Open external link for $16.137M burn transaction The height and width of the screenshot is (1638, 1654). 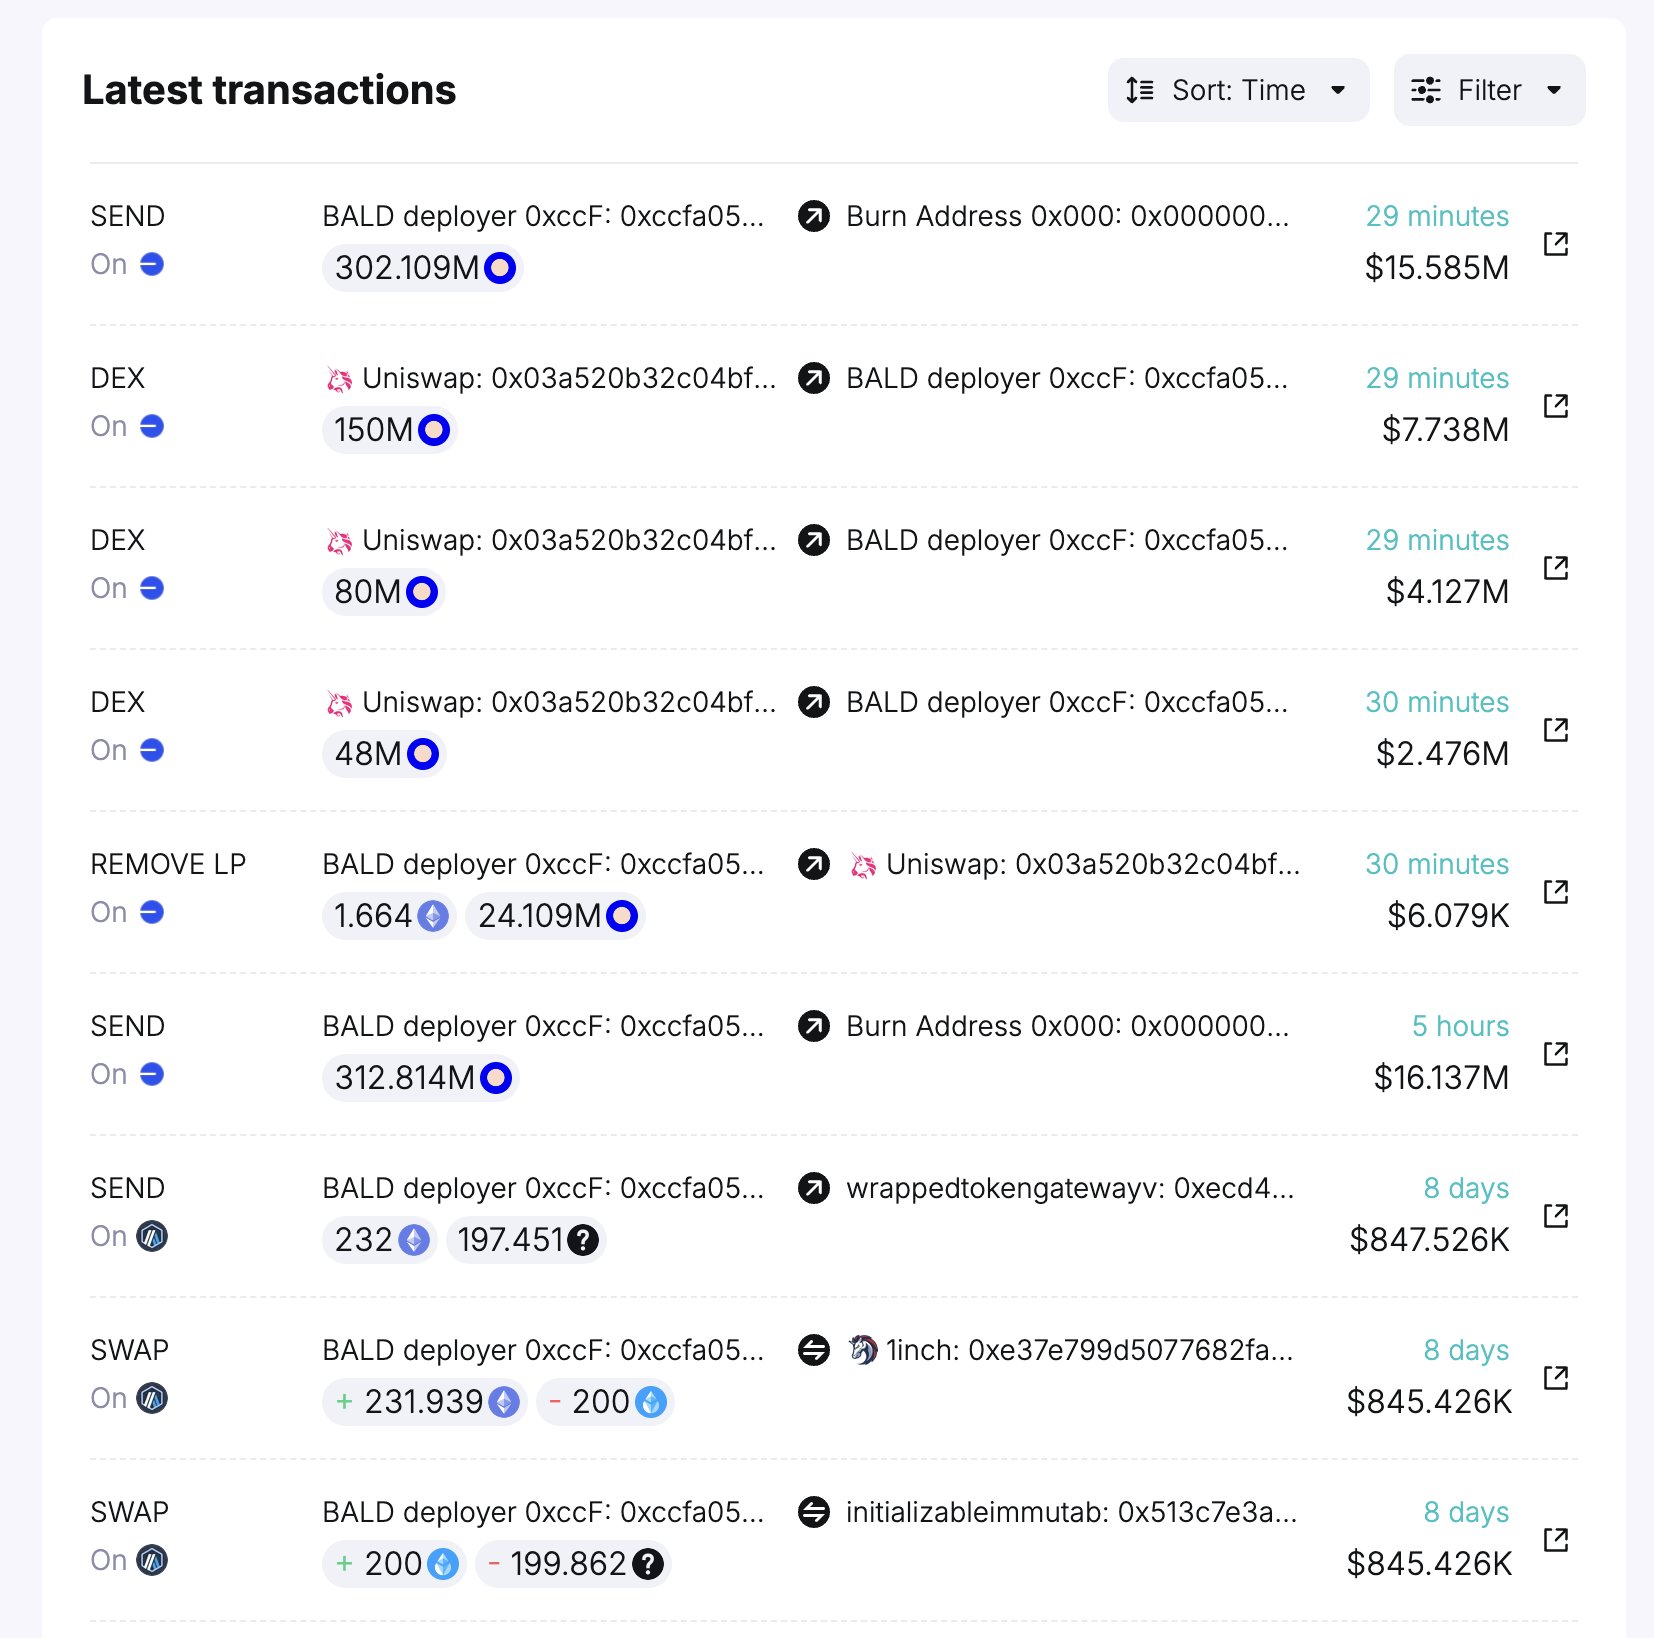coord(1555,1053)
